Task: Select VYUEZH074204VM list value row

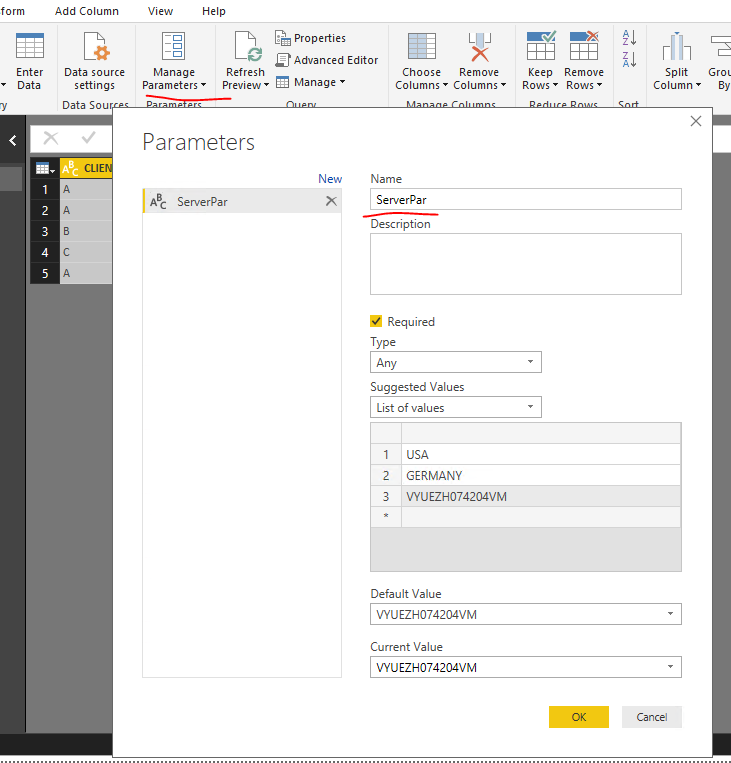Action: click(526, 496)
